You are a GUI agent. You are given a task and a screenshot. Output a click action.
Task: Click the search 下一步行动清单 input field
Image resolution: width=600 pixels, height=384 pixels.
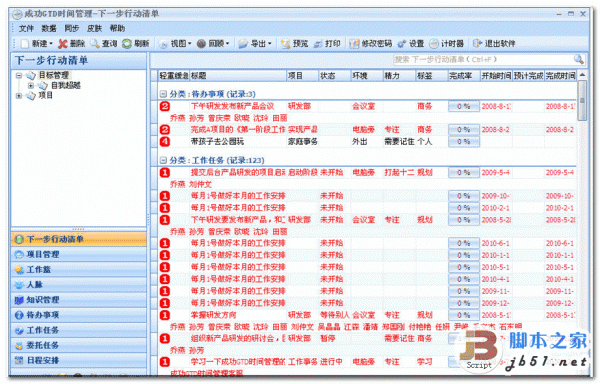coord(483,59)
